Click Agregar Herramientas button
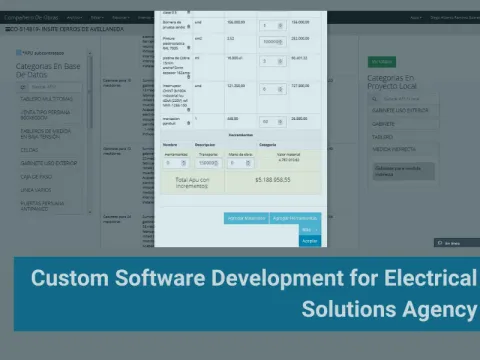This screenshot has width=480, height=360. (x=295, y=218)
